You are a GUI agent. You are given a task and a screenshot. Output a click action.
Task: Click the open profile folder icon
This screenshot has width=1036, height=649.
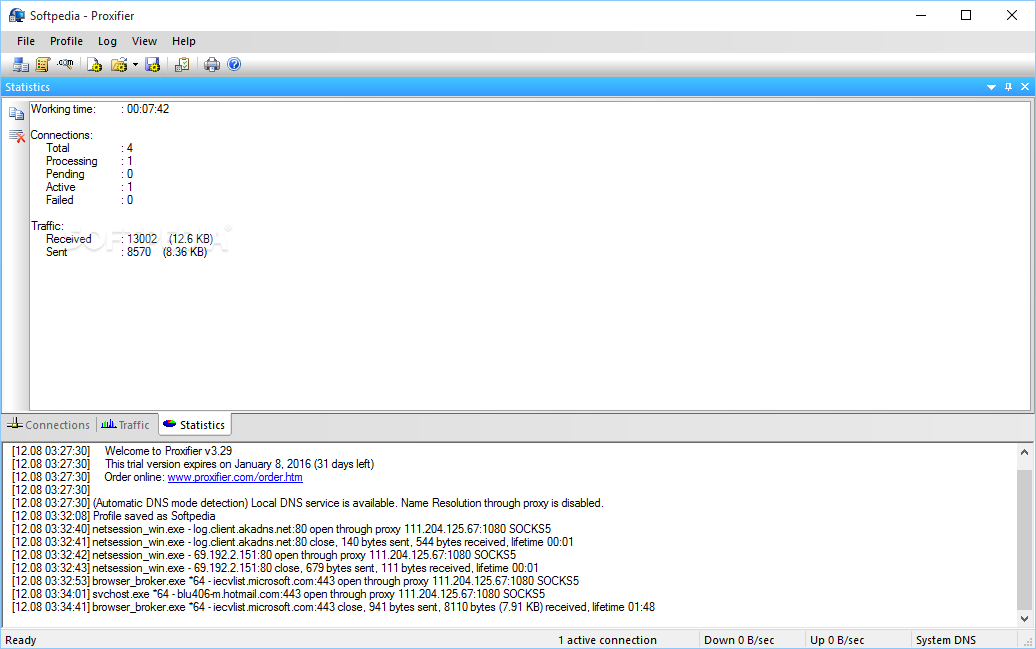pos(119,64)
